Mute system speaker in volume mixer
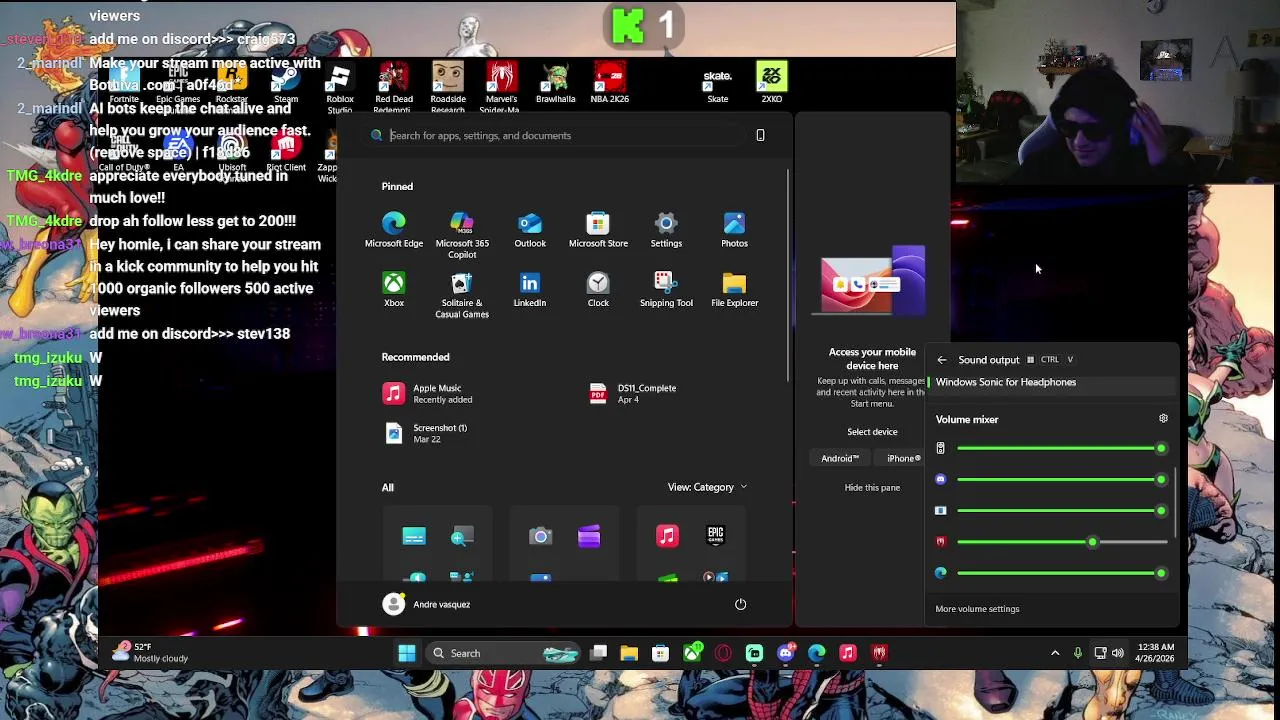 tap(940, 448)
